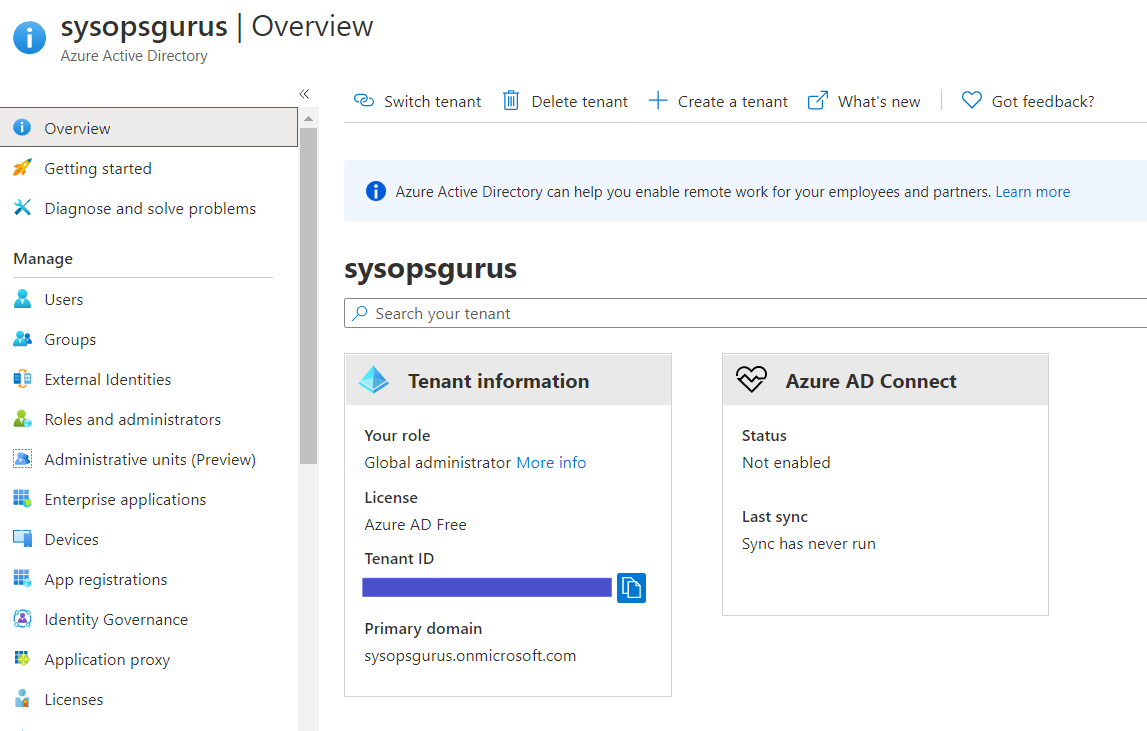The height and width of the screenshot is (731, 1147).
Task: Click the Diagnose and solve problems wrench icon
Action: (23, 208)
